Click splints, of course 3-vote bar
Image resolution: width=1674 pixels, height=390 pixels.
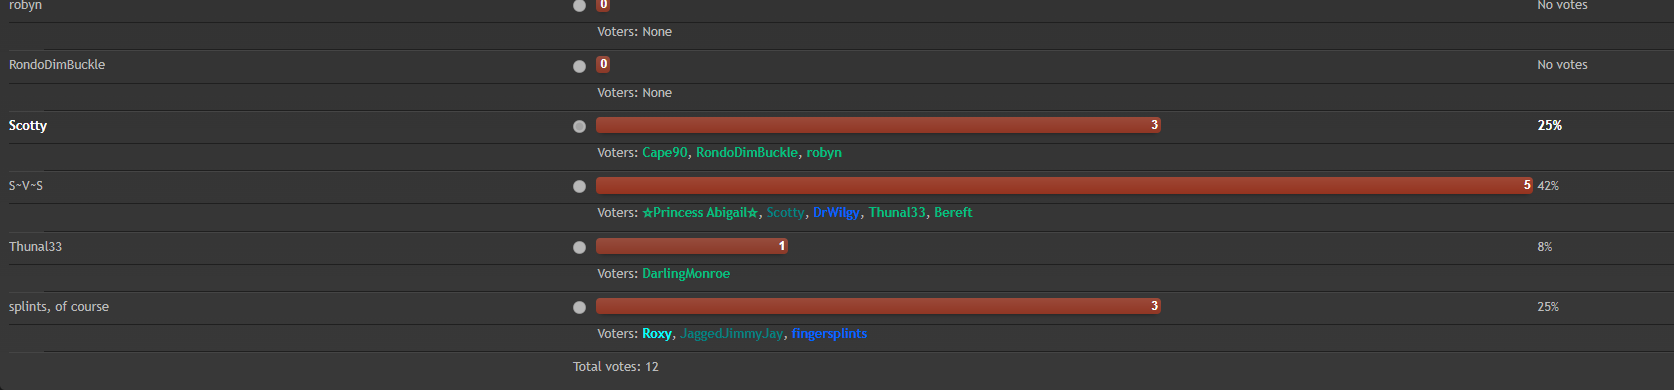pyautogui.click(x=878, y=306)
